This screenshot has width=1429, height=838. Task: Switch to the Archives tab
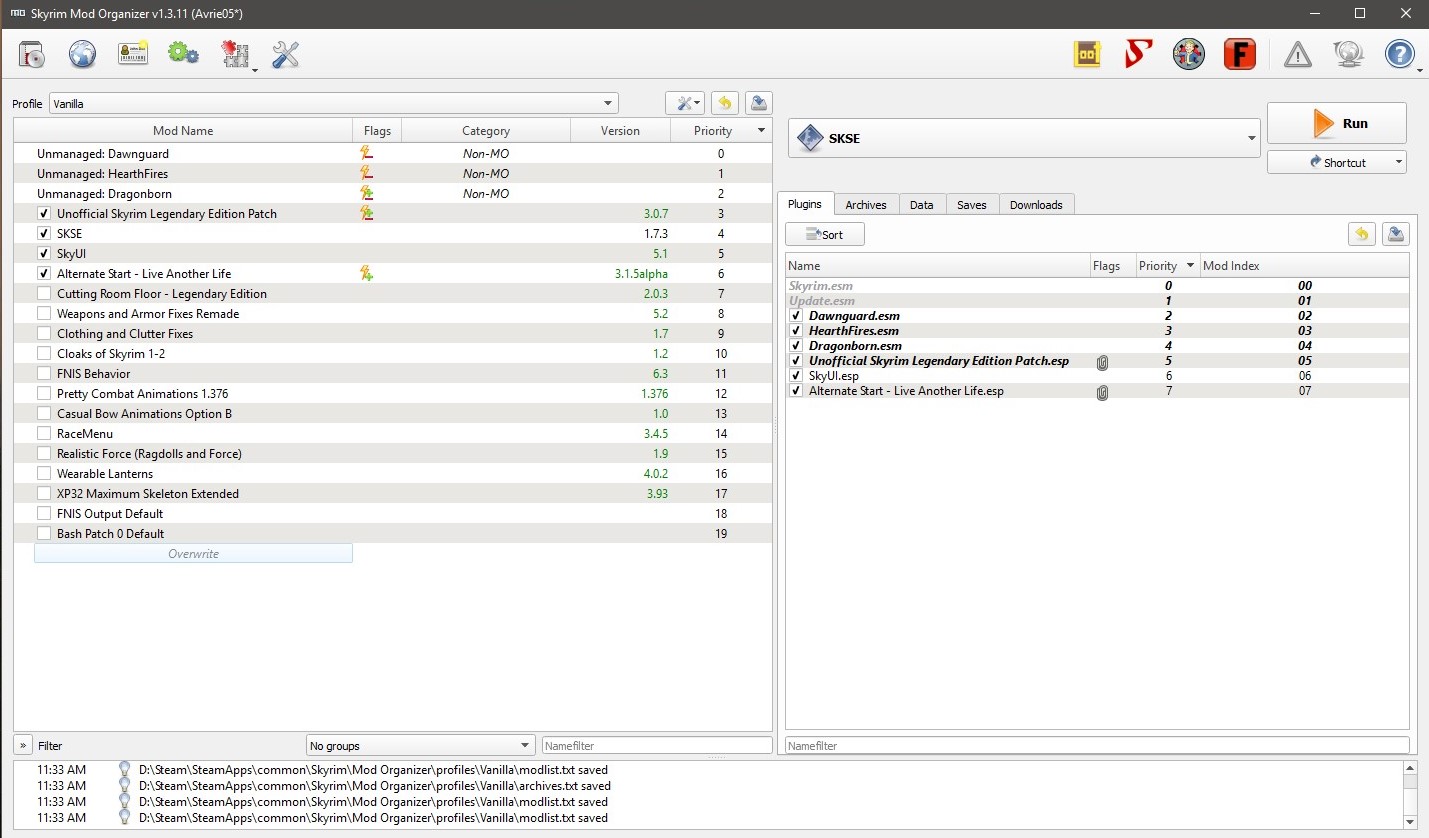[x=866, y=205]
